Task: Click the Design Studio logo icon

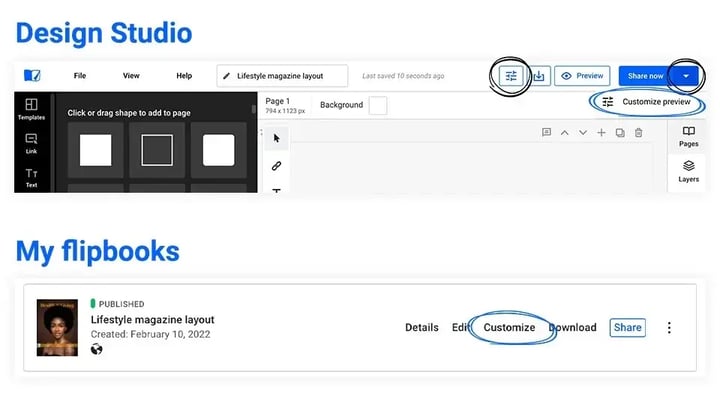Action: [x=32, y=75]
